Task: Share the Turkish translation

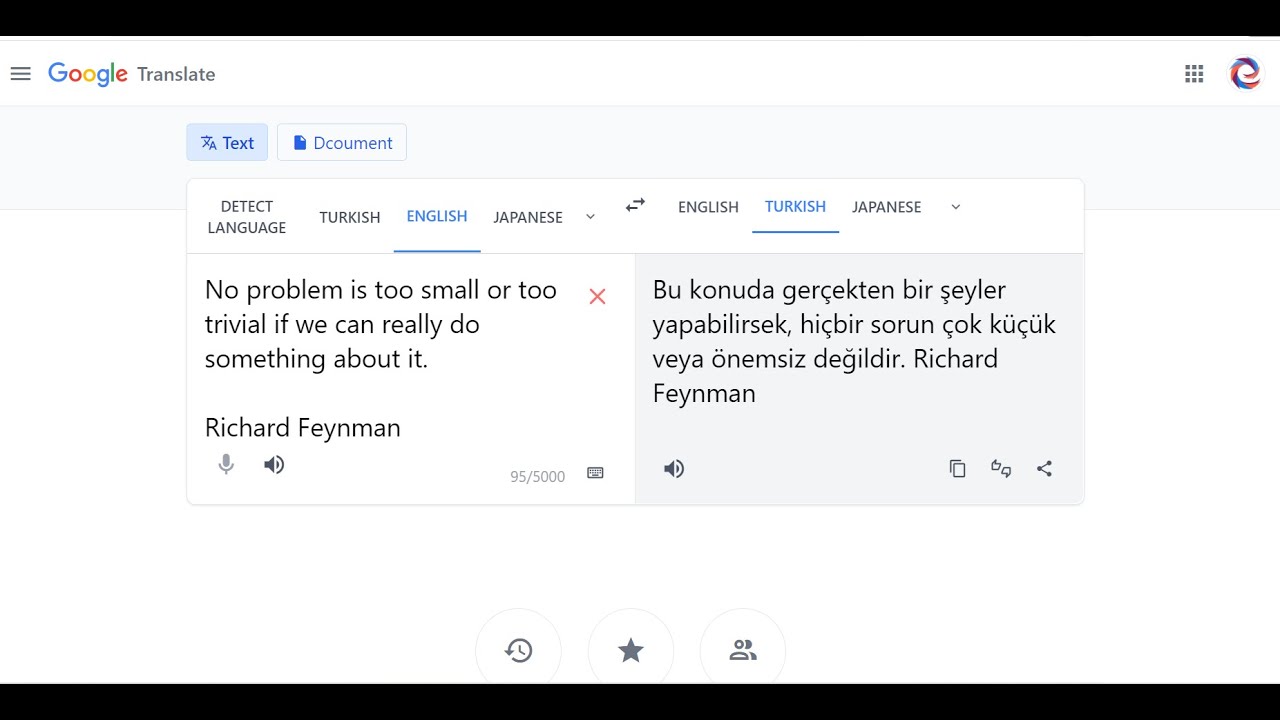Action: (1044, 469)
